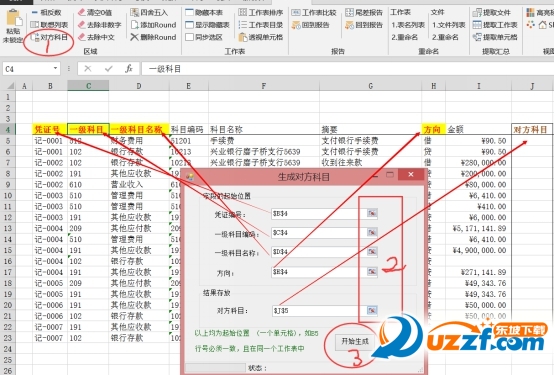Open the 工作表比较 tool
Image resolution: width=555 pixels, height=375 pixels.
click(314, 13)
